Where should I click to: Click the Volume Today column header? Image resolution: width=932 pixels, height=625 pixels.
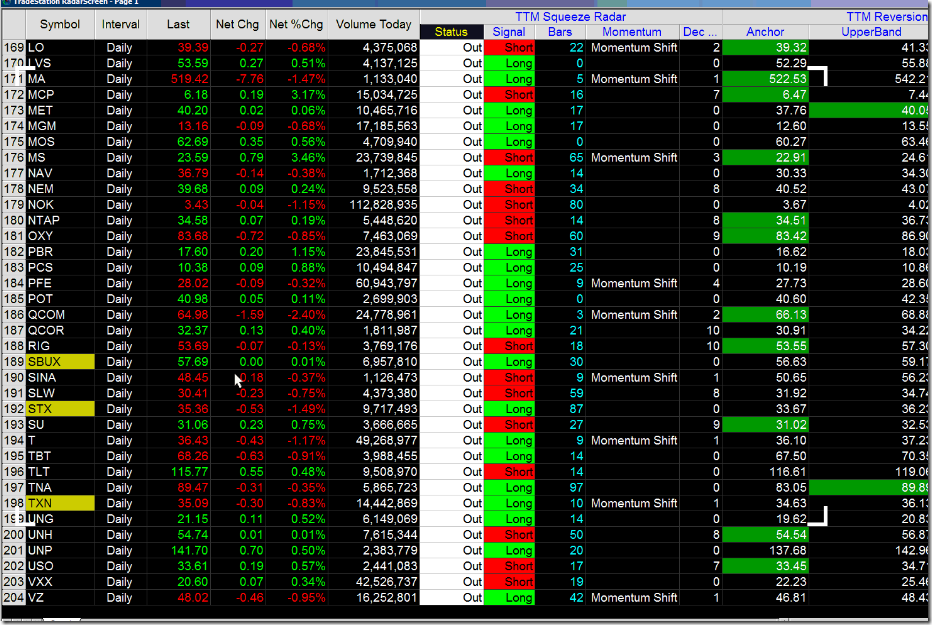tap(373, 24)
